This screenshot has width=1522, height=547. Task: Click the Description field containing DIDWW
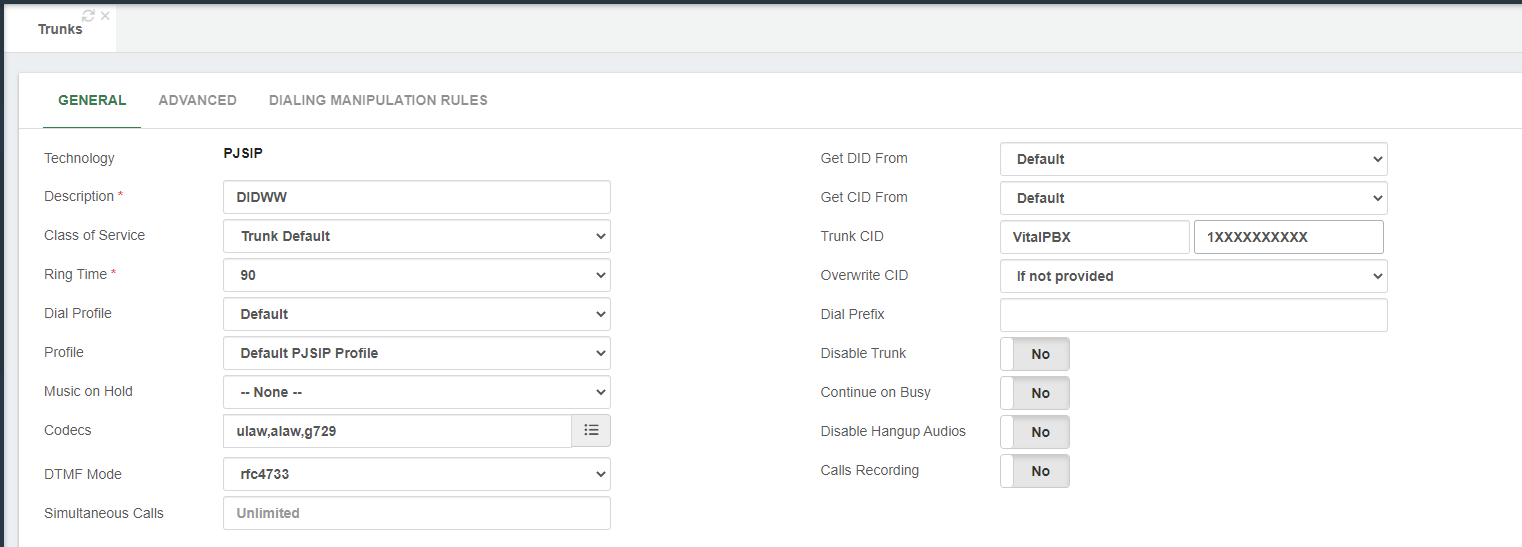tap(416, 197)
